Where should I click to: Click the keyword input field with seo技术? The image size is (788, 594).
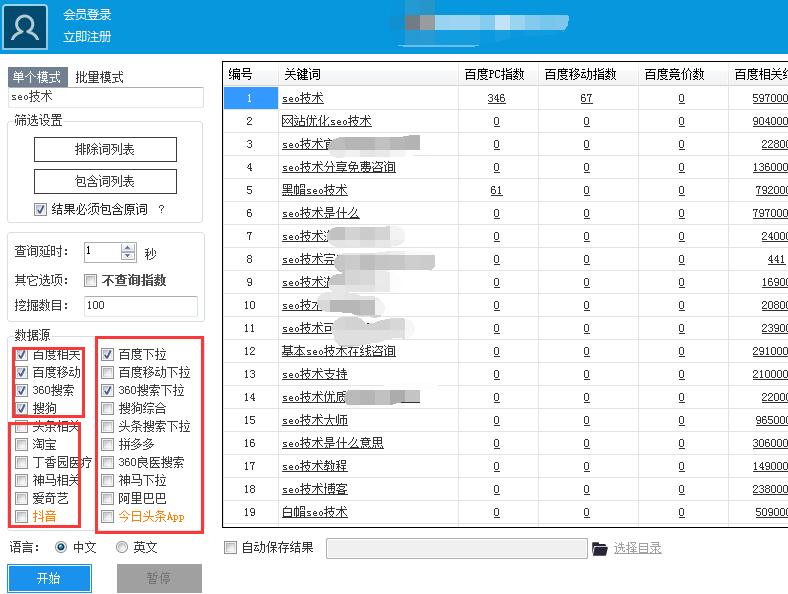click(106, 96)
